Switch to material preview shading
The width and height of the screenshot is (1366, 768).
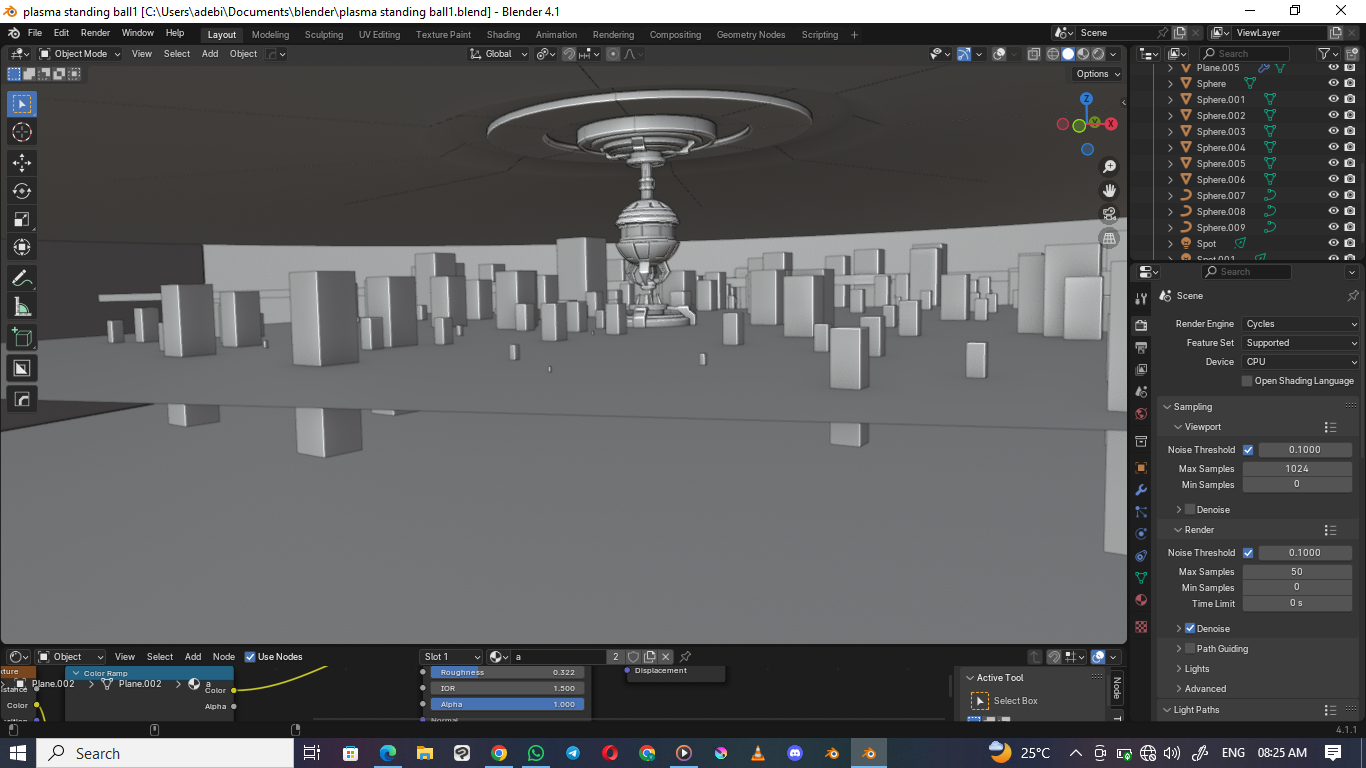(x=1083, y=54)
